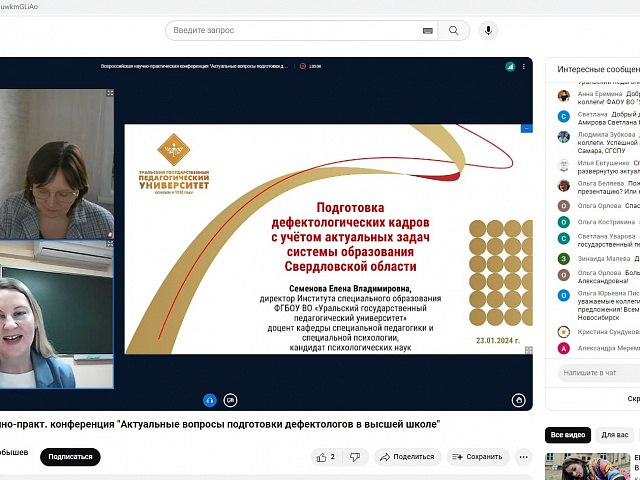Click the blue minimize button on presentation
This screenshot has width=640, height=480.
[x=527, y=129]
